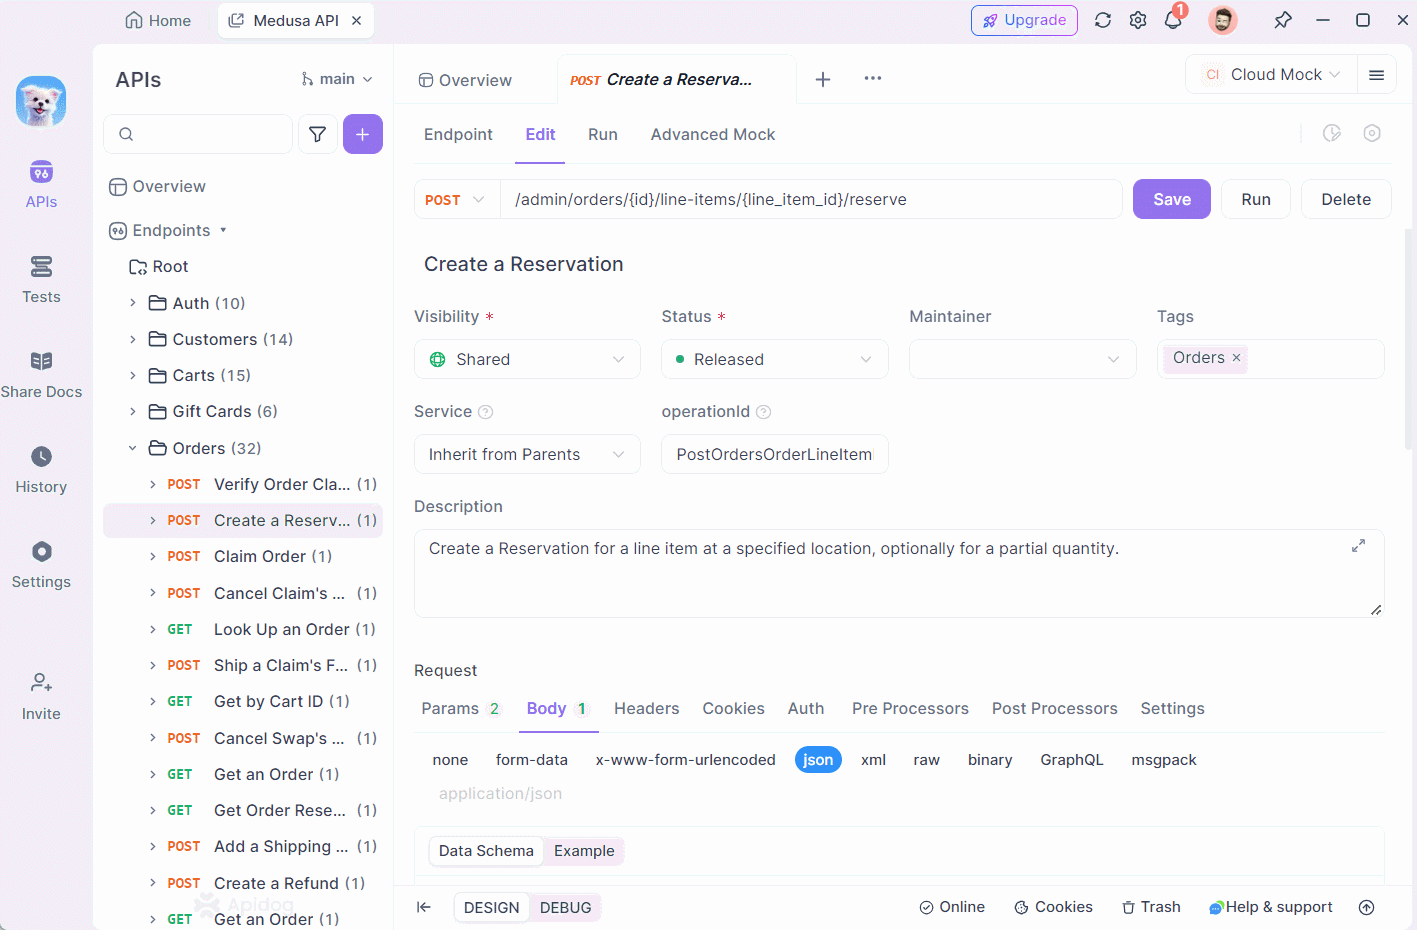Open the gear settings icon in title bar
The image size is (1417, 930).
click(1138, 20)
